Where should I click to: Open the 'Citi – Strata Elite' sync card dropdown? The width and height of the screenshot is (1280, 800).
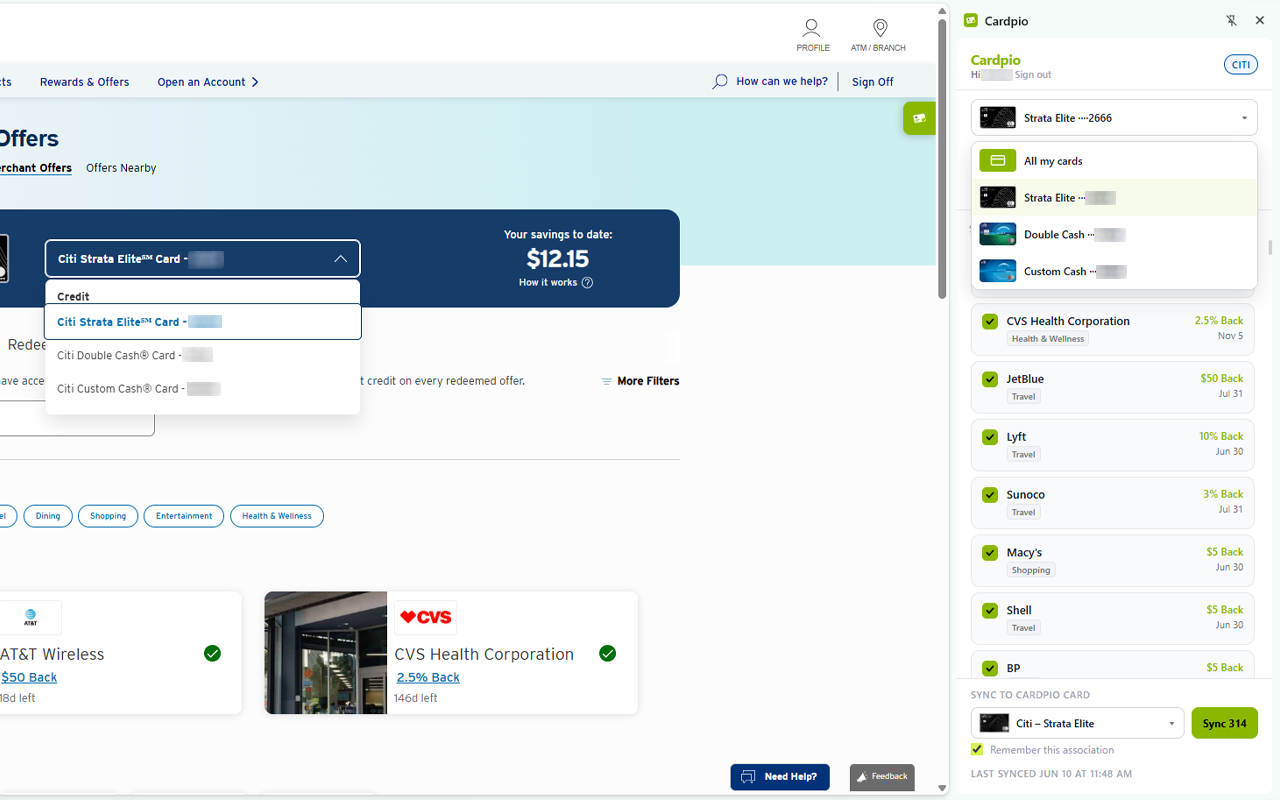pos(1077,723)
